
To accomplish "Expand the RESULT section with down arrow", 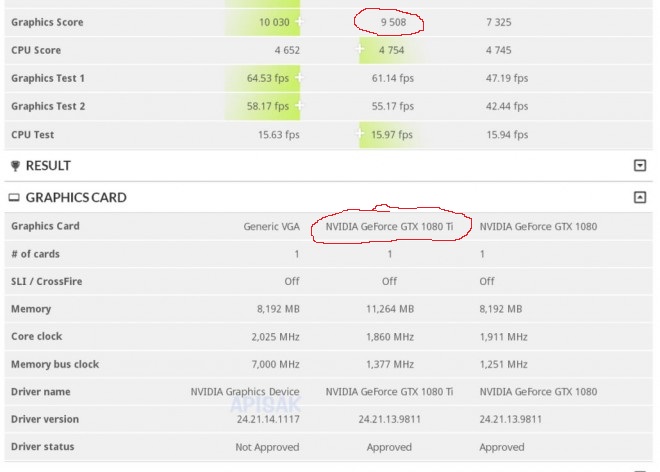I will coord(640,166).
